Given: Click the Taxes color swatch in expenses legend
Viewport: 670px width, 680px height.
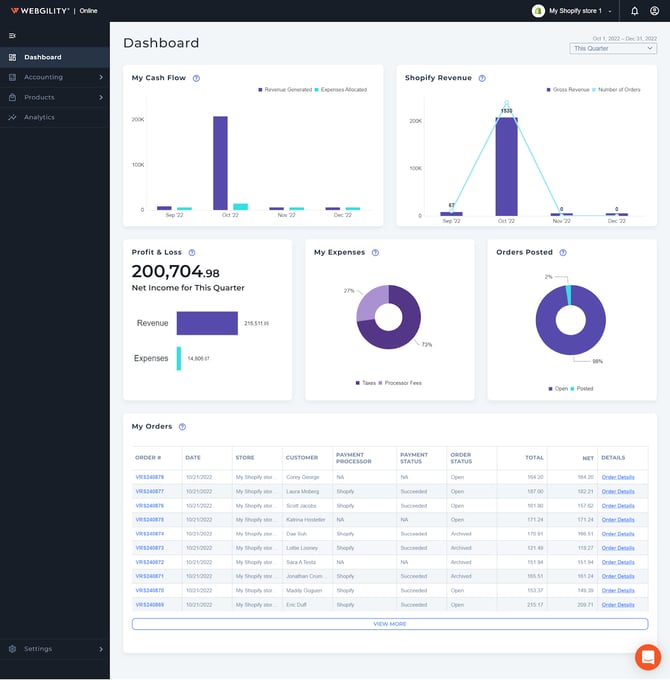Looking at the screenshot, I should (357, 383).
